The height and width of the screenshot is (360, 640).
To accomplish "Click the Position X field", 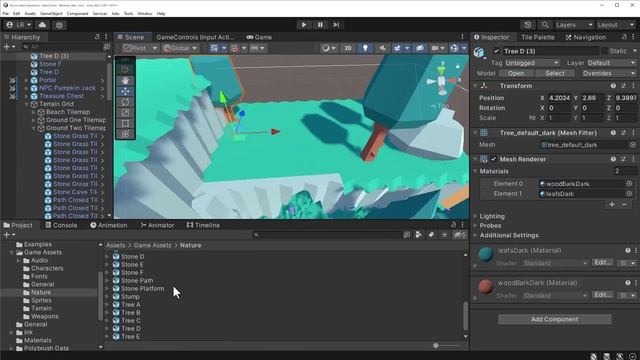I will (559, 98).
